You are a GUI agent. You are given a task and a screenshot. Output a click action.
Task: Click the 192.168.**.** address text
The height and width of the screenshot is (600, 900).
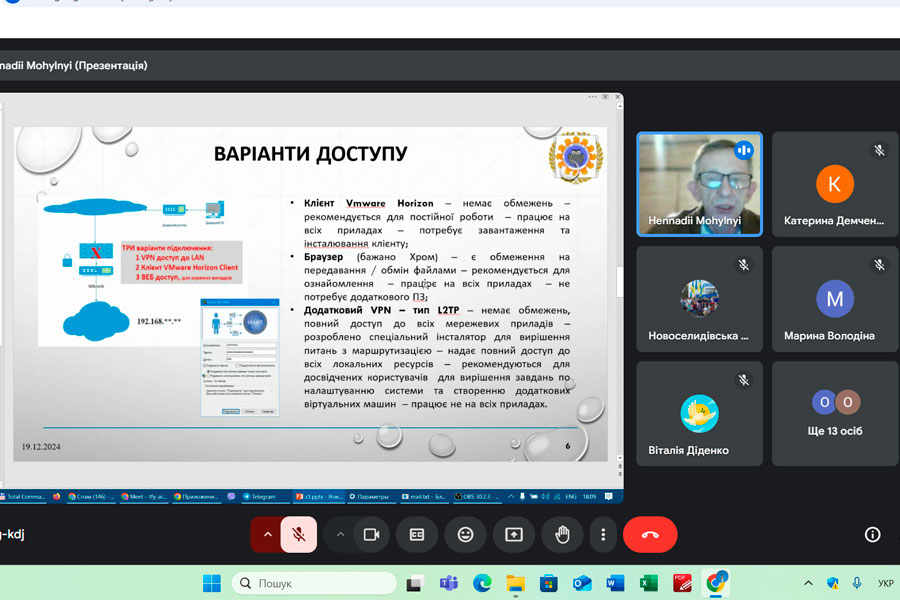(x=159, y=322)
